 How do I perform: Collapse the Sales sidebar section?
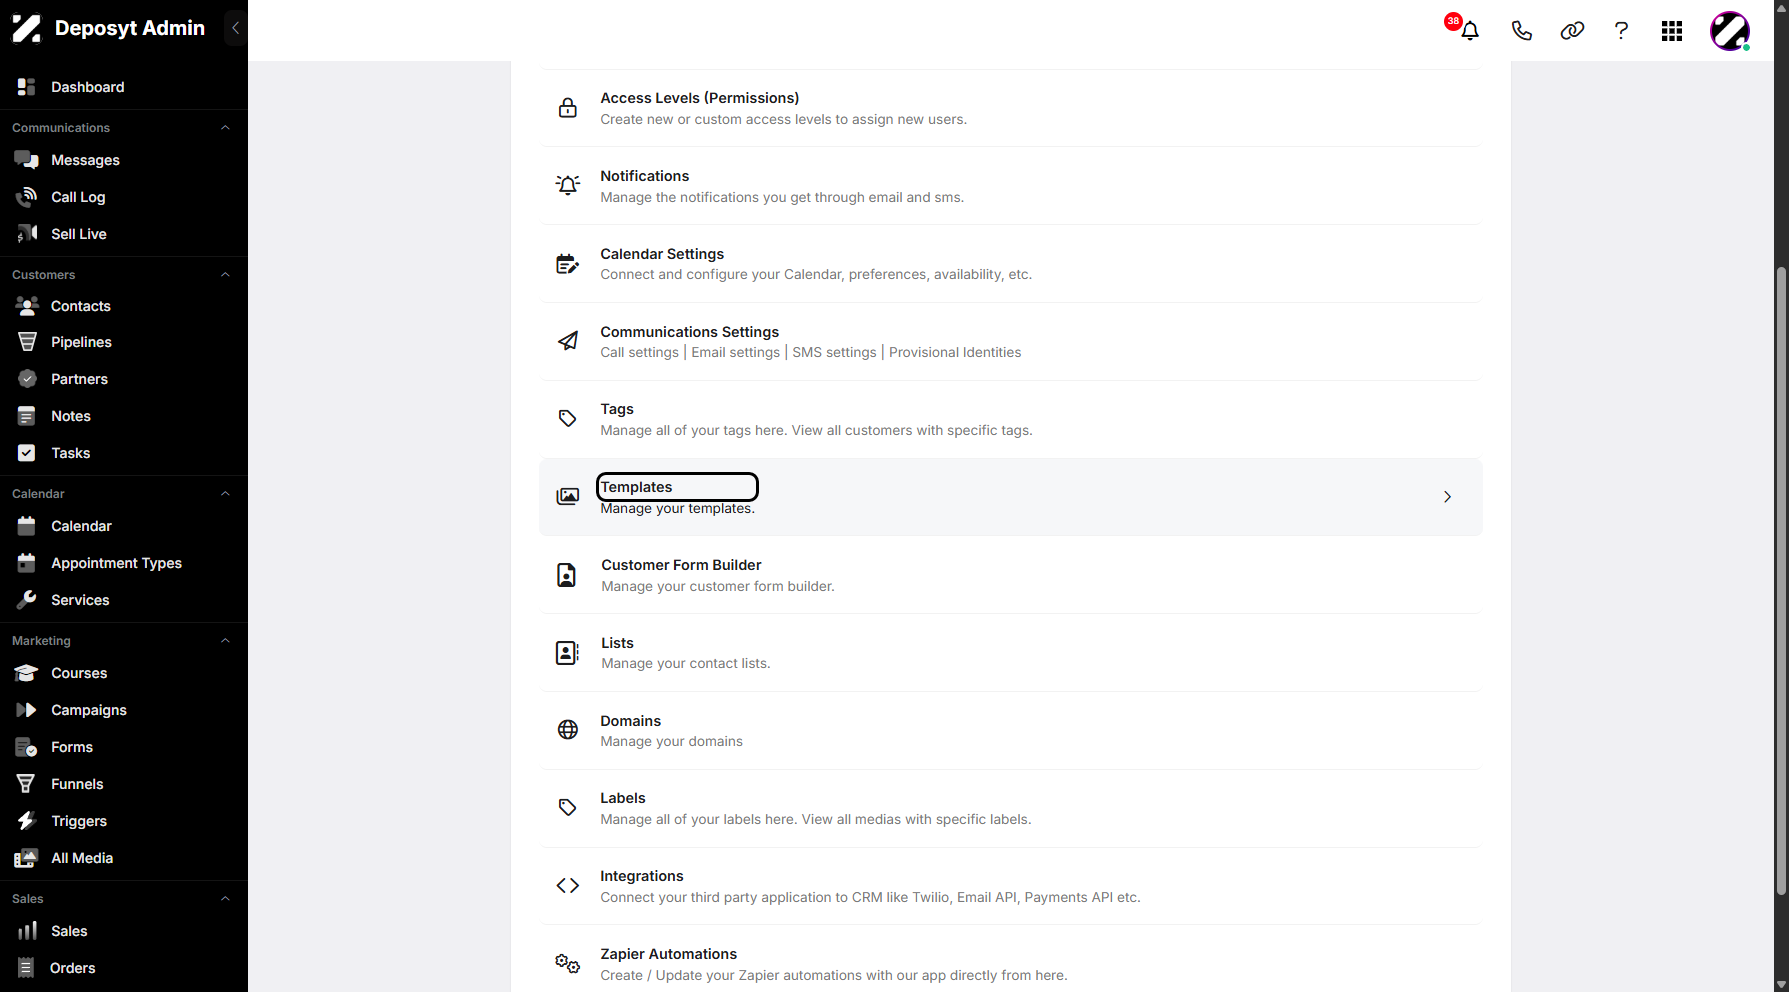click(x=225, y=899)
